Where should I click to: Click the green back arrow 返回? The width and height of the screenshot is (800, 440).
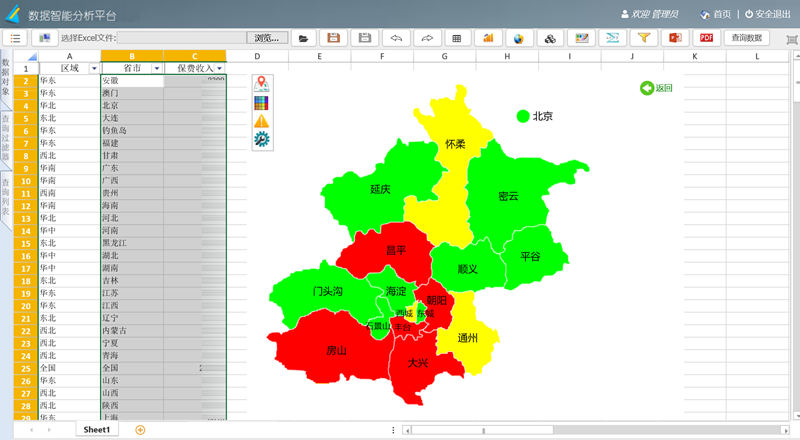[656, 88]
